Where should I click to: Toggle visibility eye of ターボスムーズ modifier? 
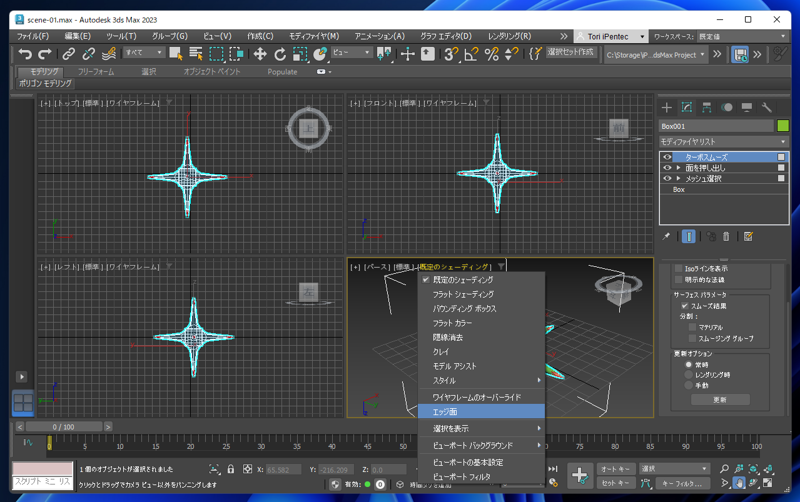(667, 157)
